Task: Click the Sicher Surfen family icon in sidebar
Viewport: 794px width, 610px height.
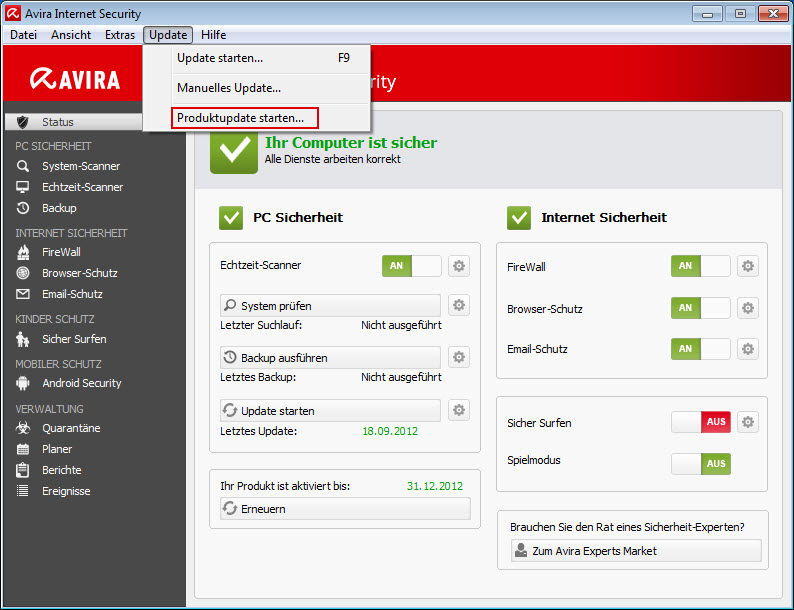Action: pyautogui.click(x=23, y=339)
